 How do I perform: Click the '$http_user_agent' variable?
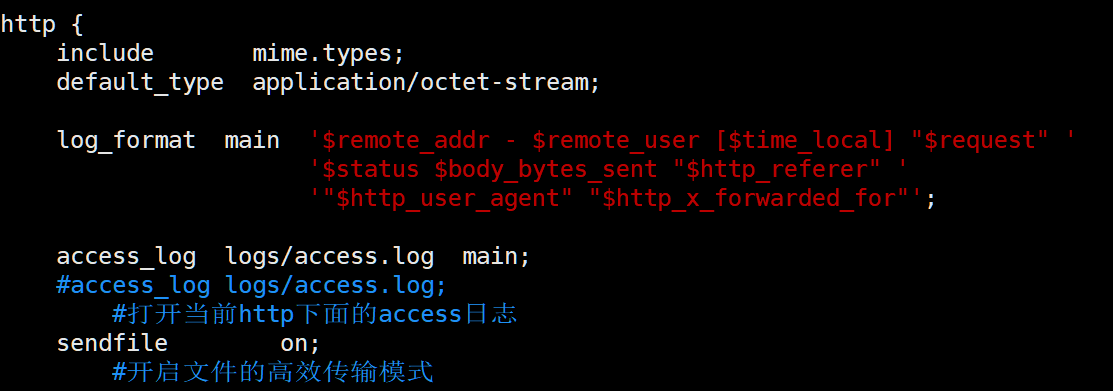[x=447, y=199]
